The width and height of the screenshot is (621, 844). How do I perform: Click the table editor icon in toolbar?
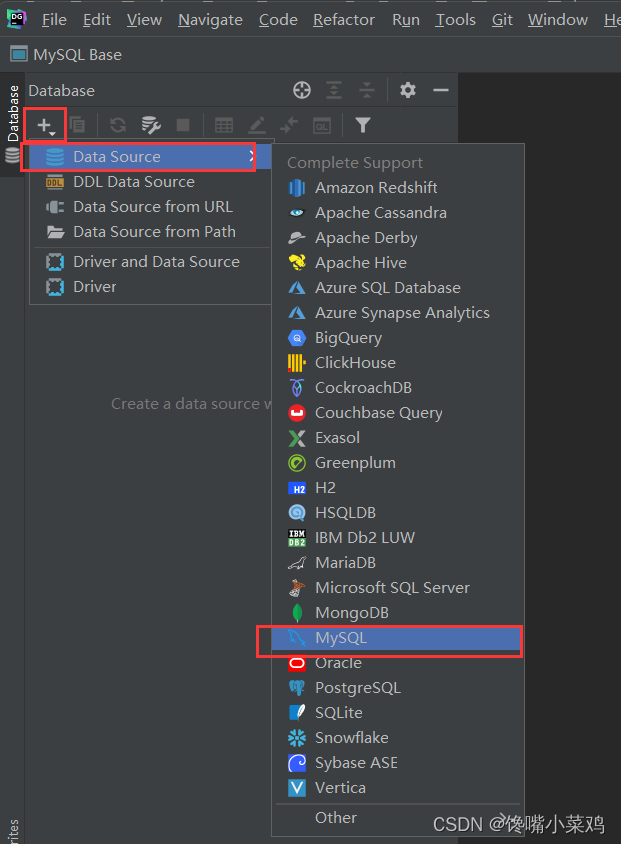[x=224, y=125]
